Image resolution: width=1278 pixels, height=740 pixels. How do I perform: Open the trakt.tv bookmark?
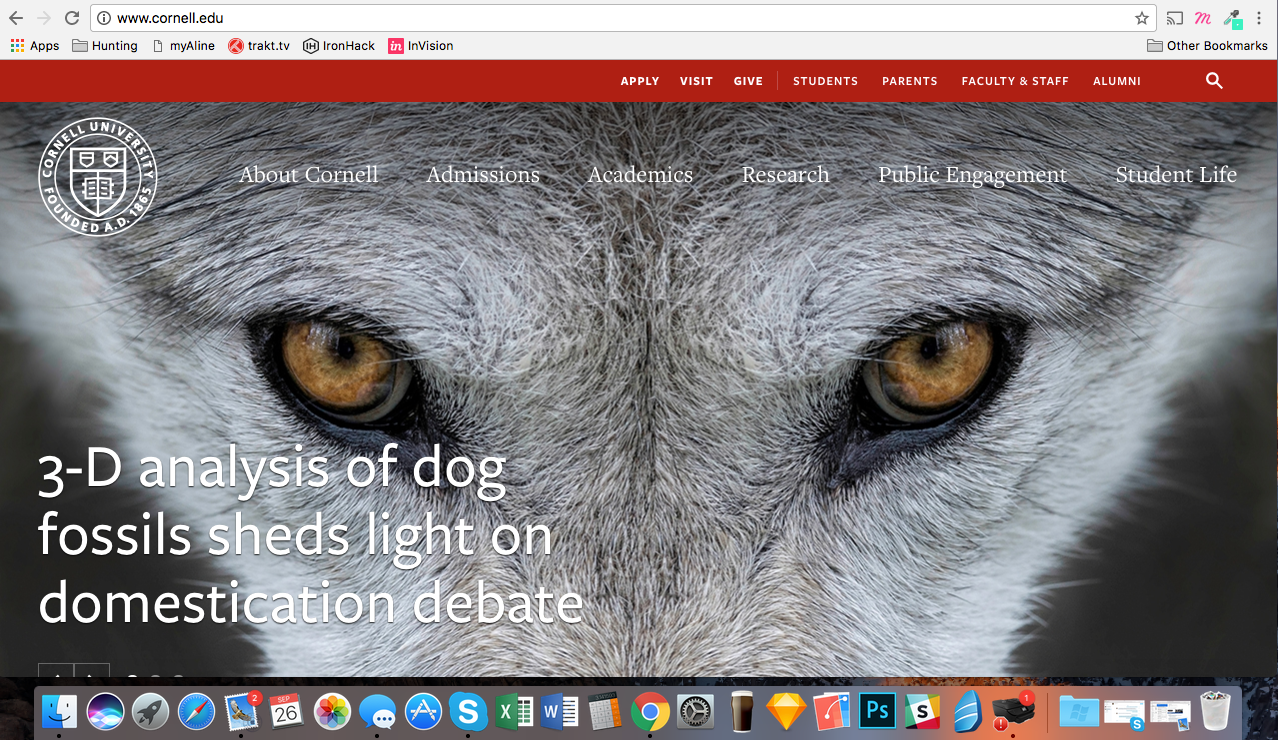click(x=259, y=45)
